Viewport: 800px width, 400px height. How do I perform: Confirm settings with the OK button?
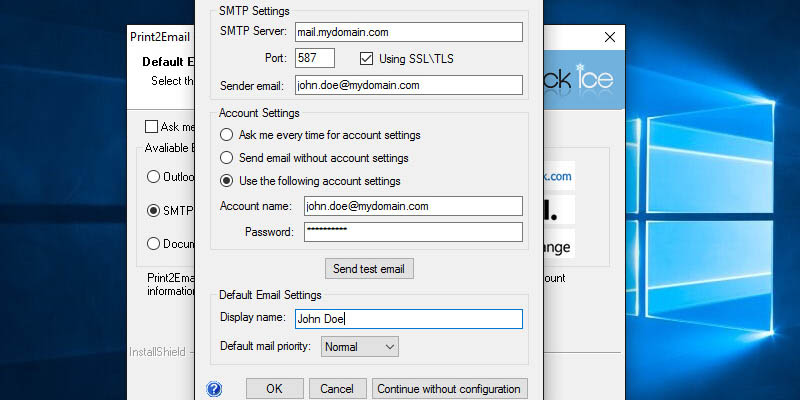274,389
